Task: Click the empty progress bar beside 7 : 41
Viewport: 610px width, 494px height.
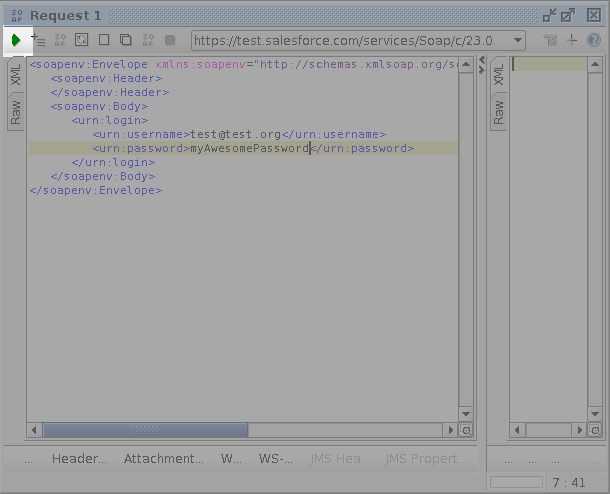Action: 516,482
